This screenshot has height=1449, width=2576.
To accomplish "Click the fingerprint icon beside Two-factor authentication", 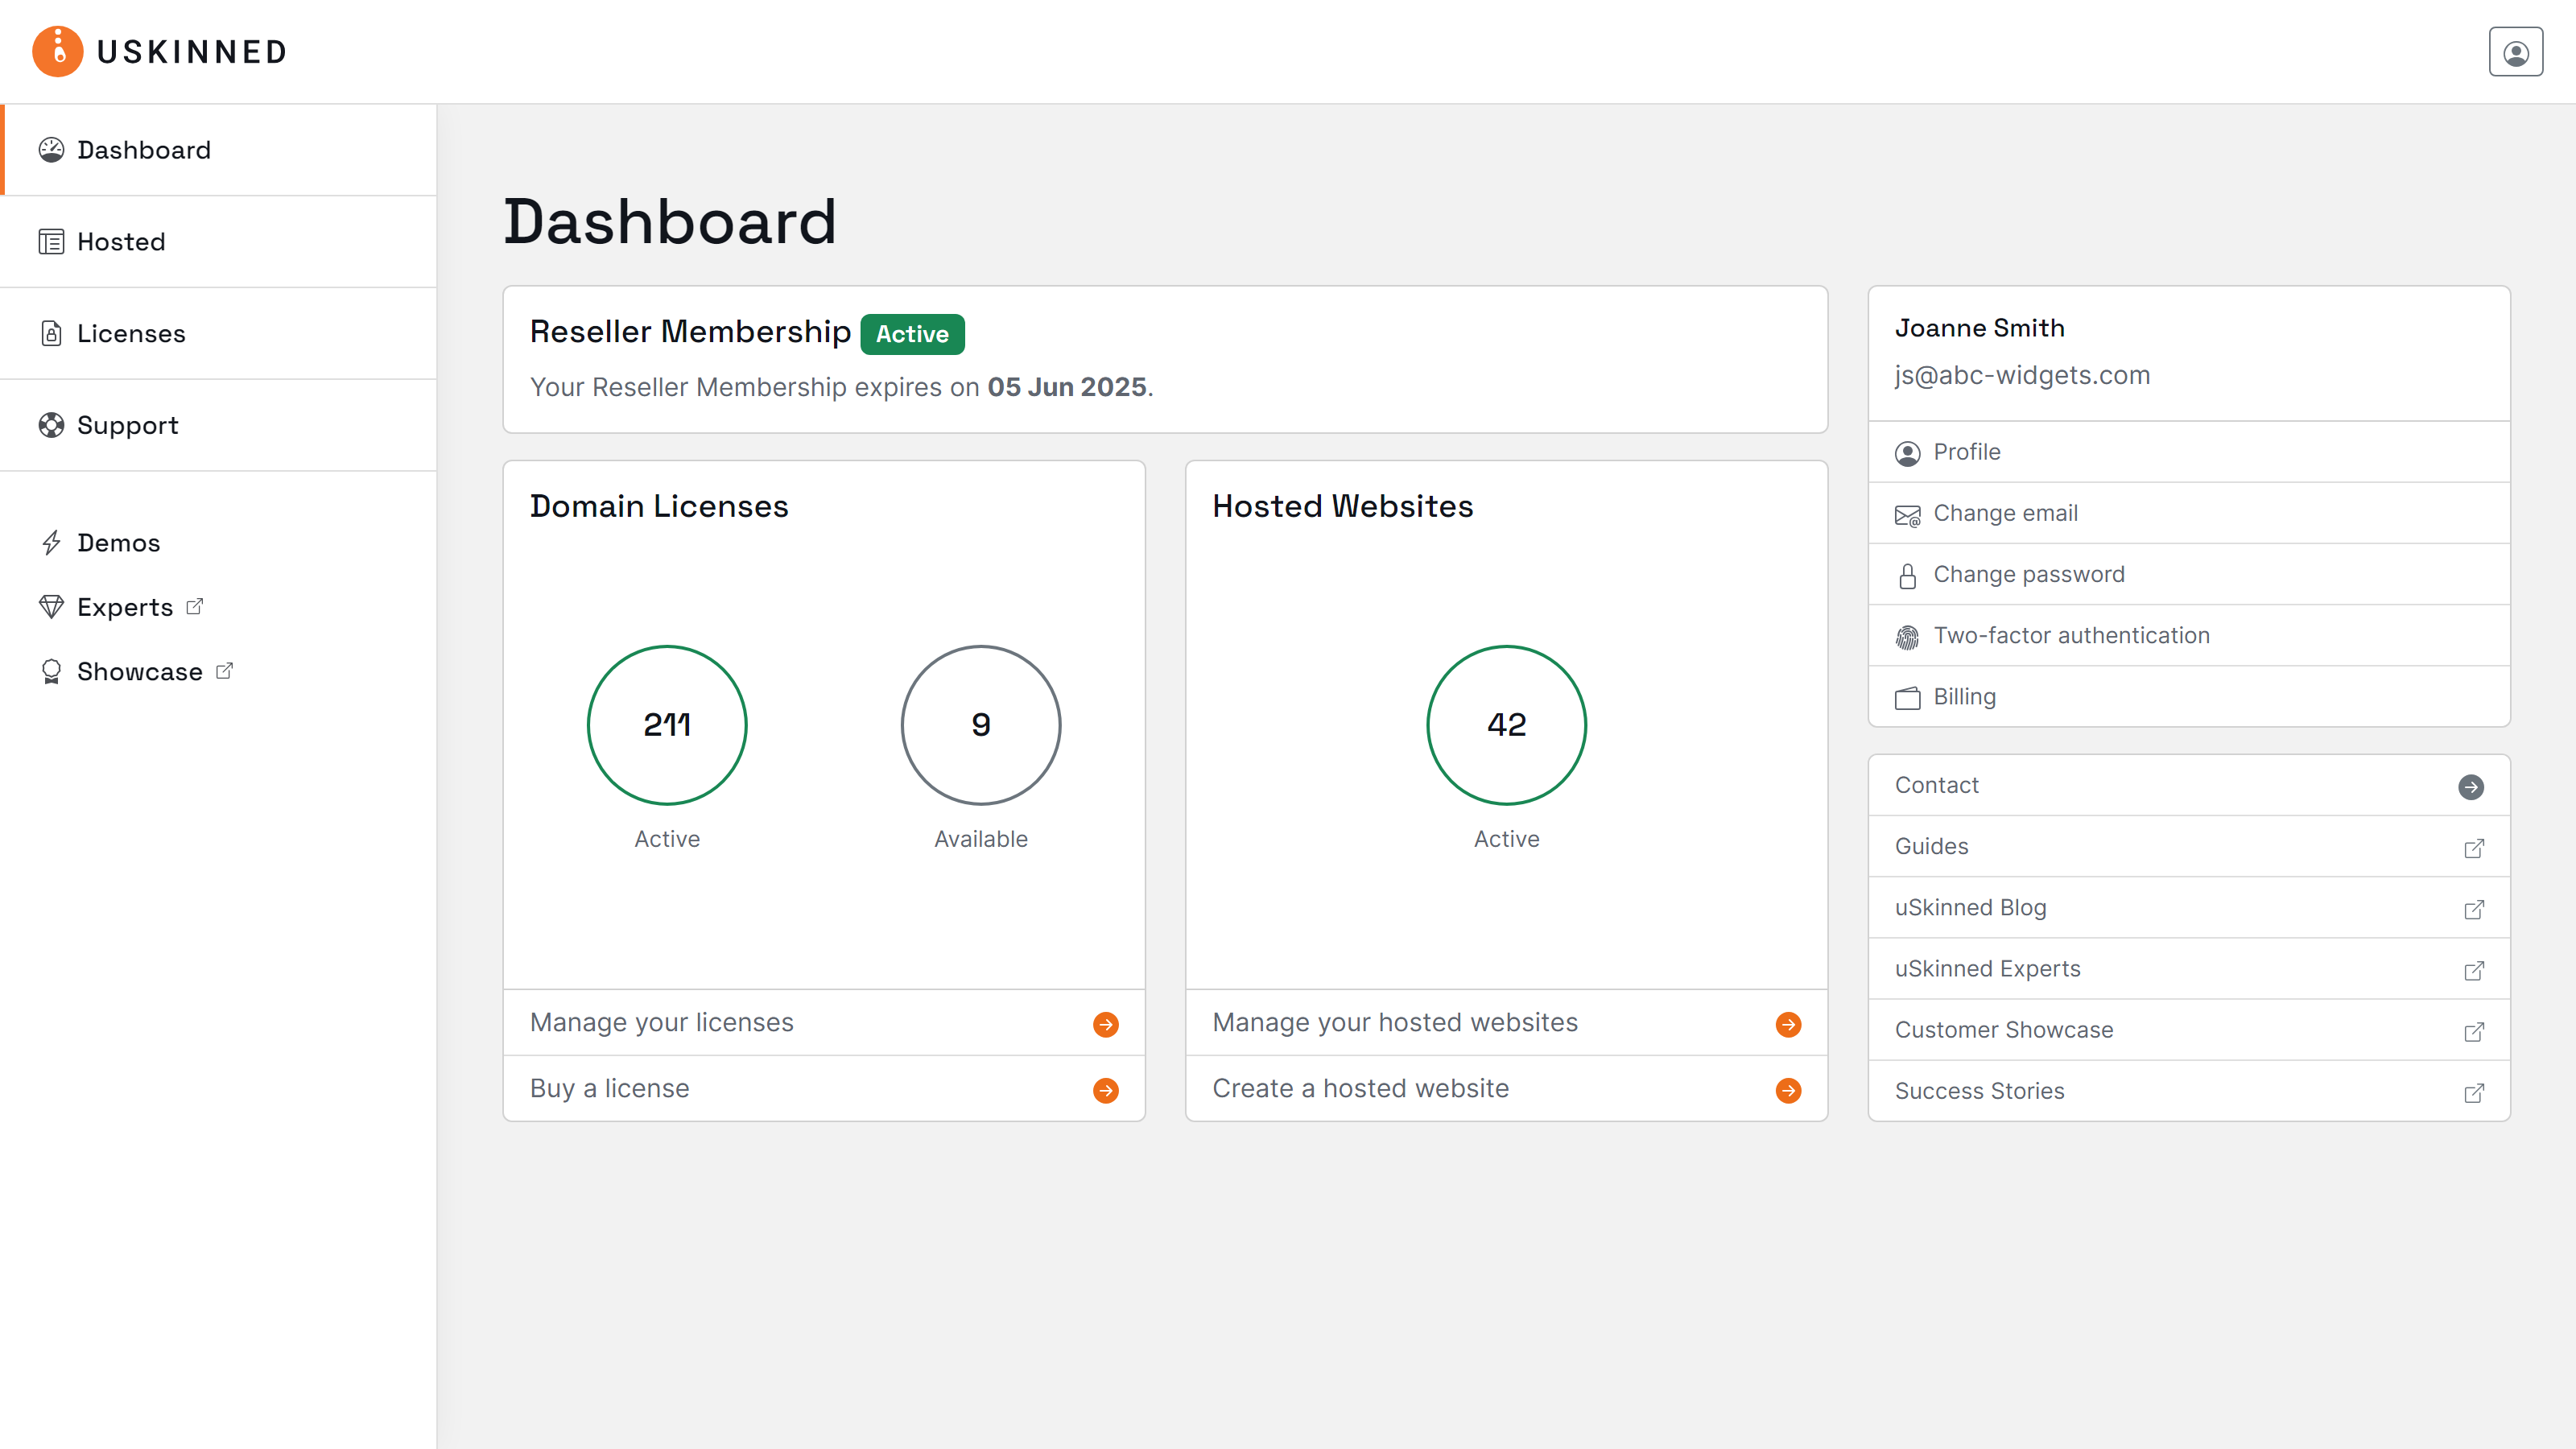I will click(x=1908, y=636).
